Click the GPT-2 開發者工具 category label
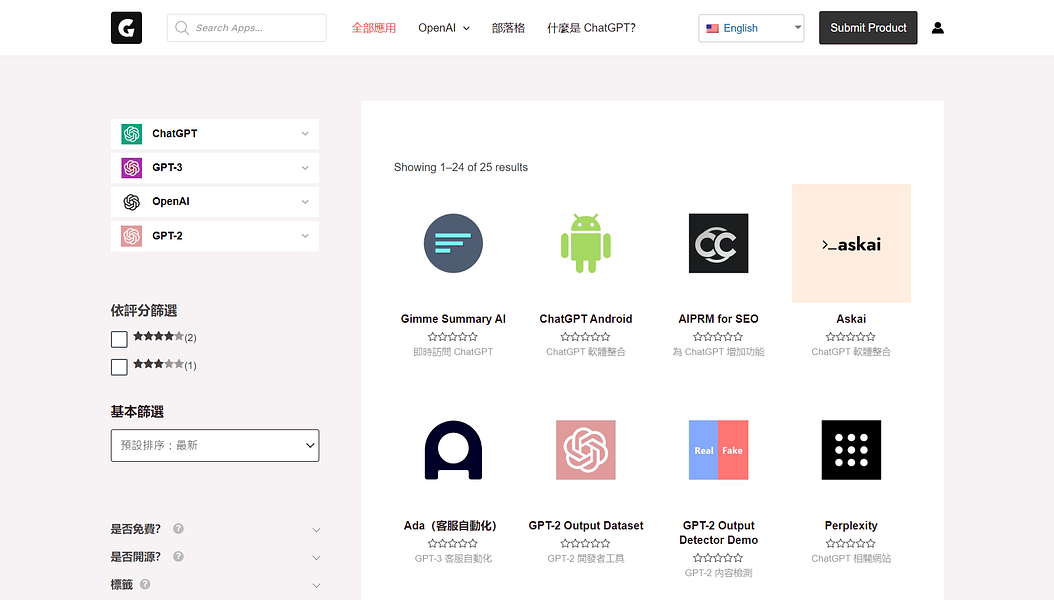The width and height of the screenshot is (1054, 600). point(585,558)
